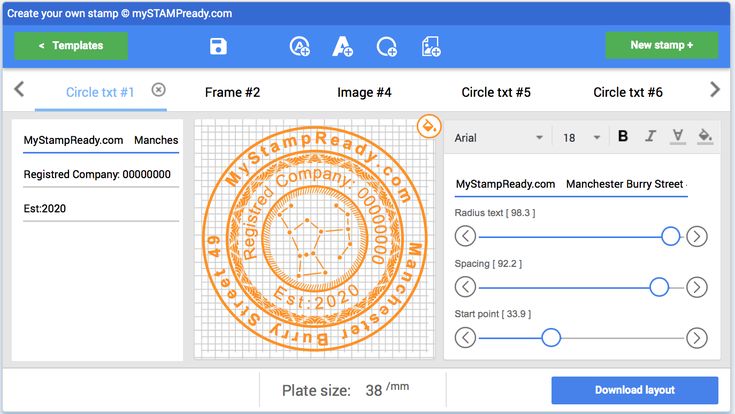Viewport: 735px width, 414px height.
Task: Click the Plate size 38 value
Action: coord(374,390)
